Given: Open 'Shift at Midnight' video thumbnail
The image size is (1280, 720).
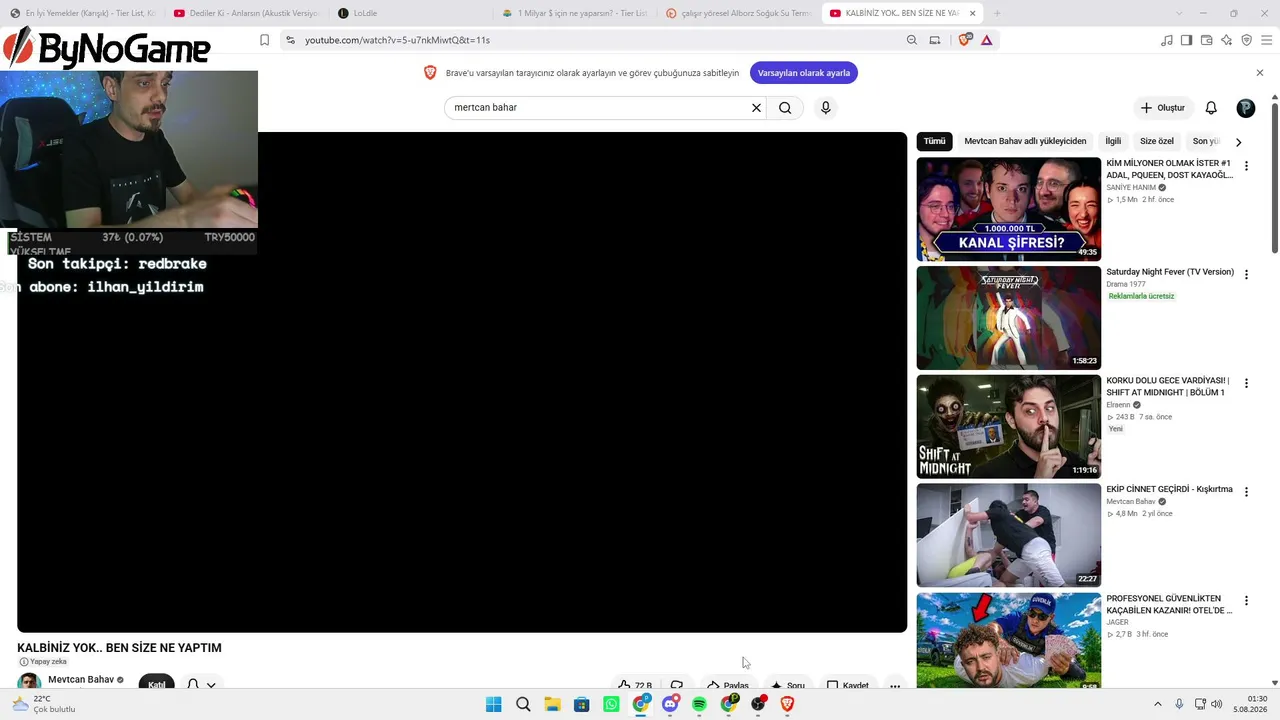Looking at the screenshot, I should click(1009, 427).
